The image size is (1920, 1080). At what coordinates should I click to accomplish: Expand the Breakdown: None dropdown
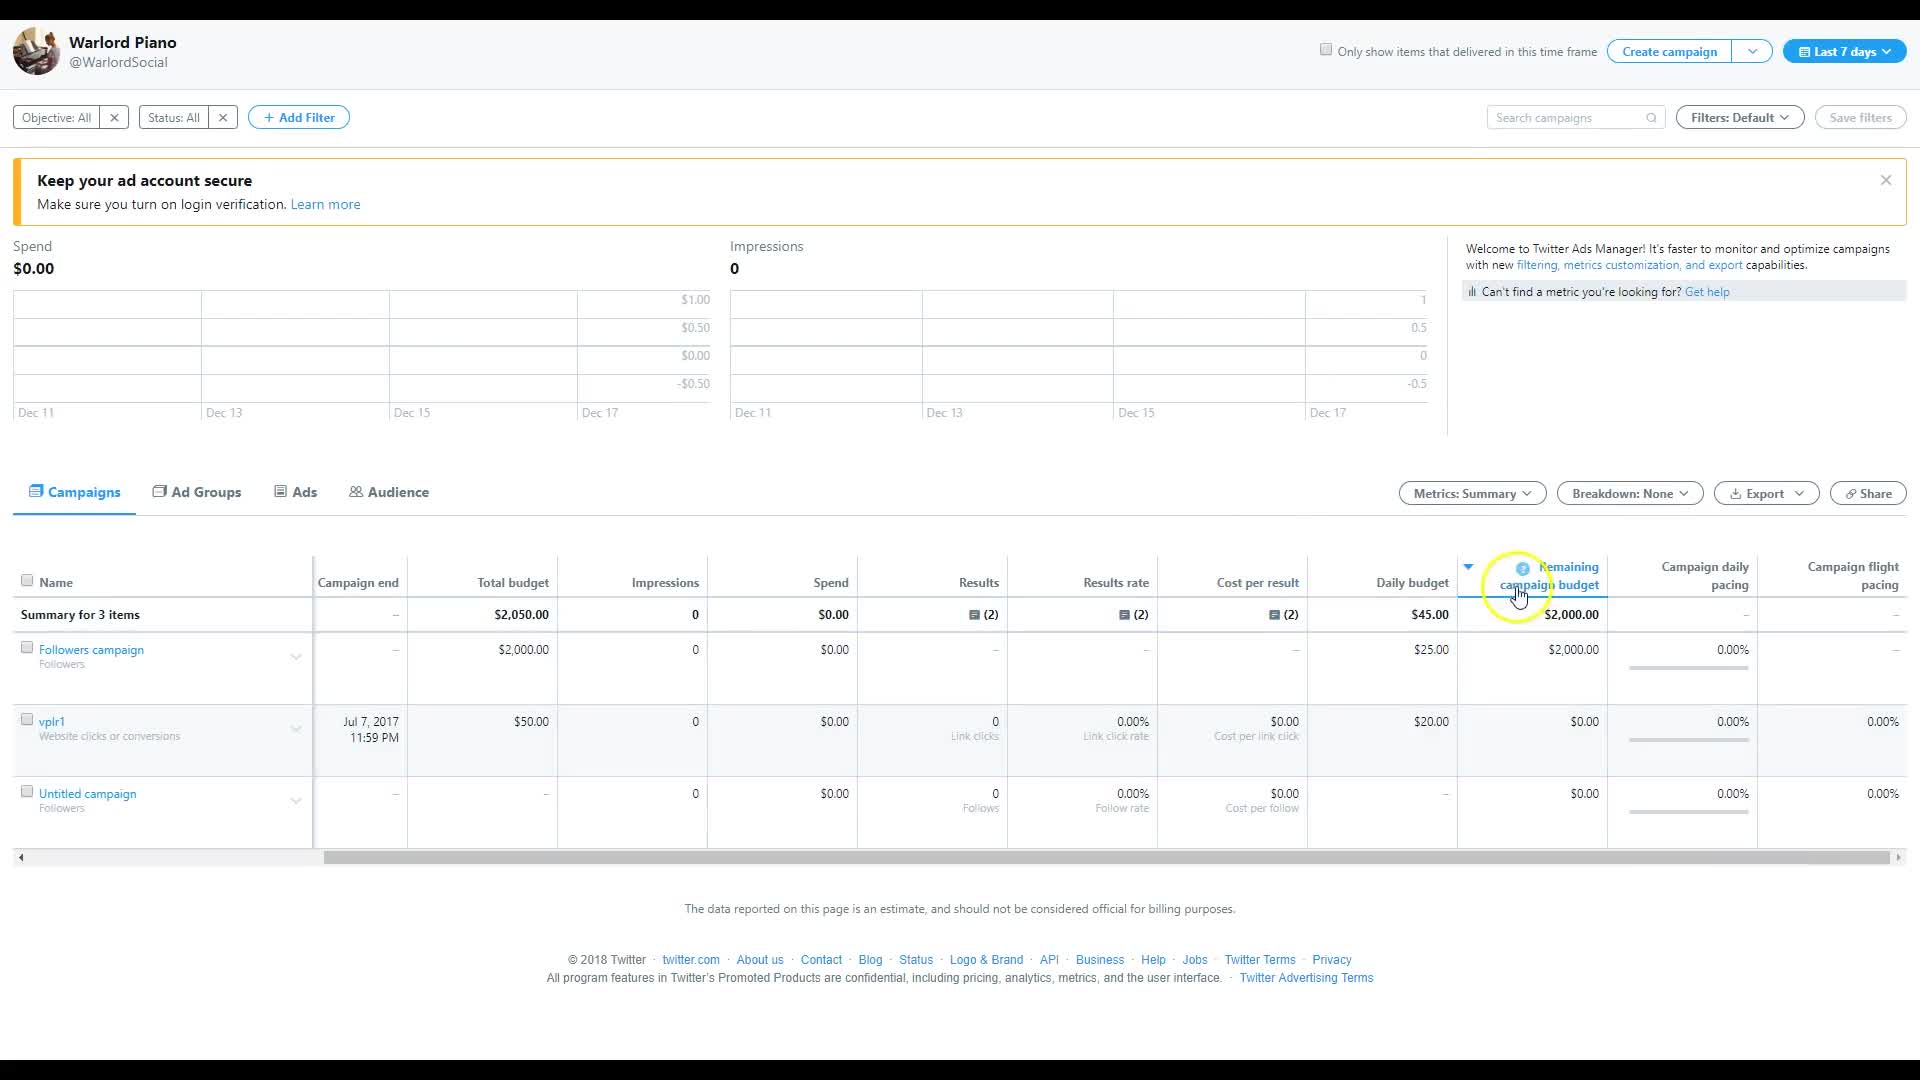(1629, 494)
